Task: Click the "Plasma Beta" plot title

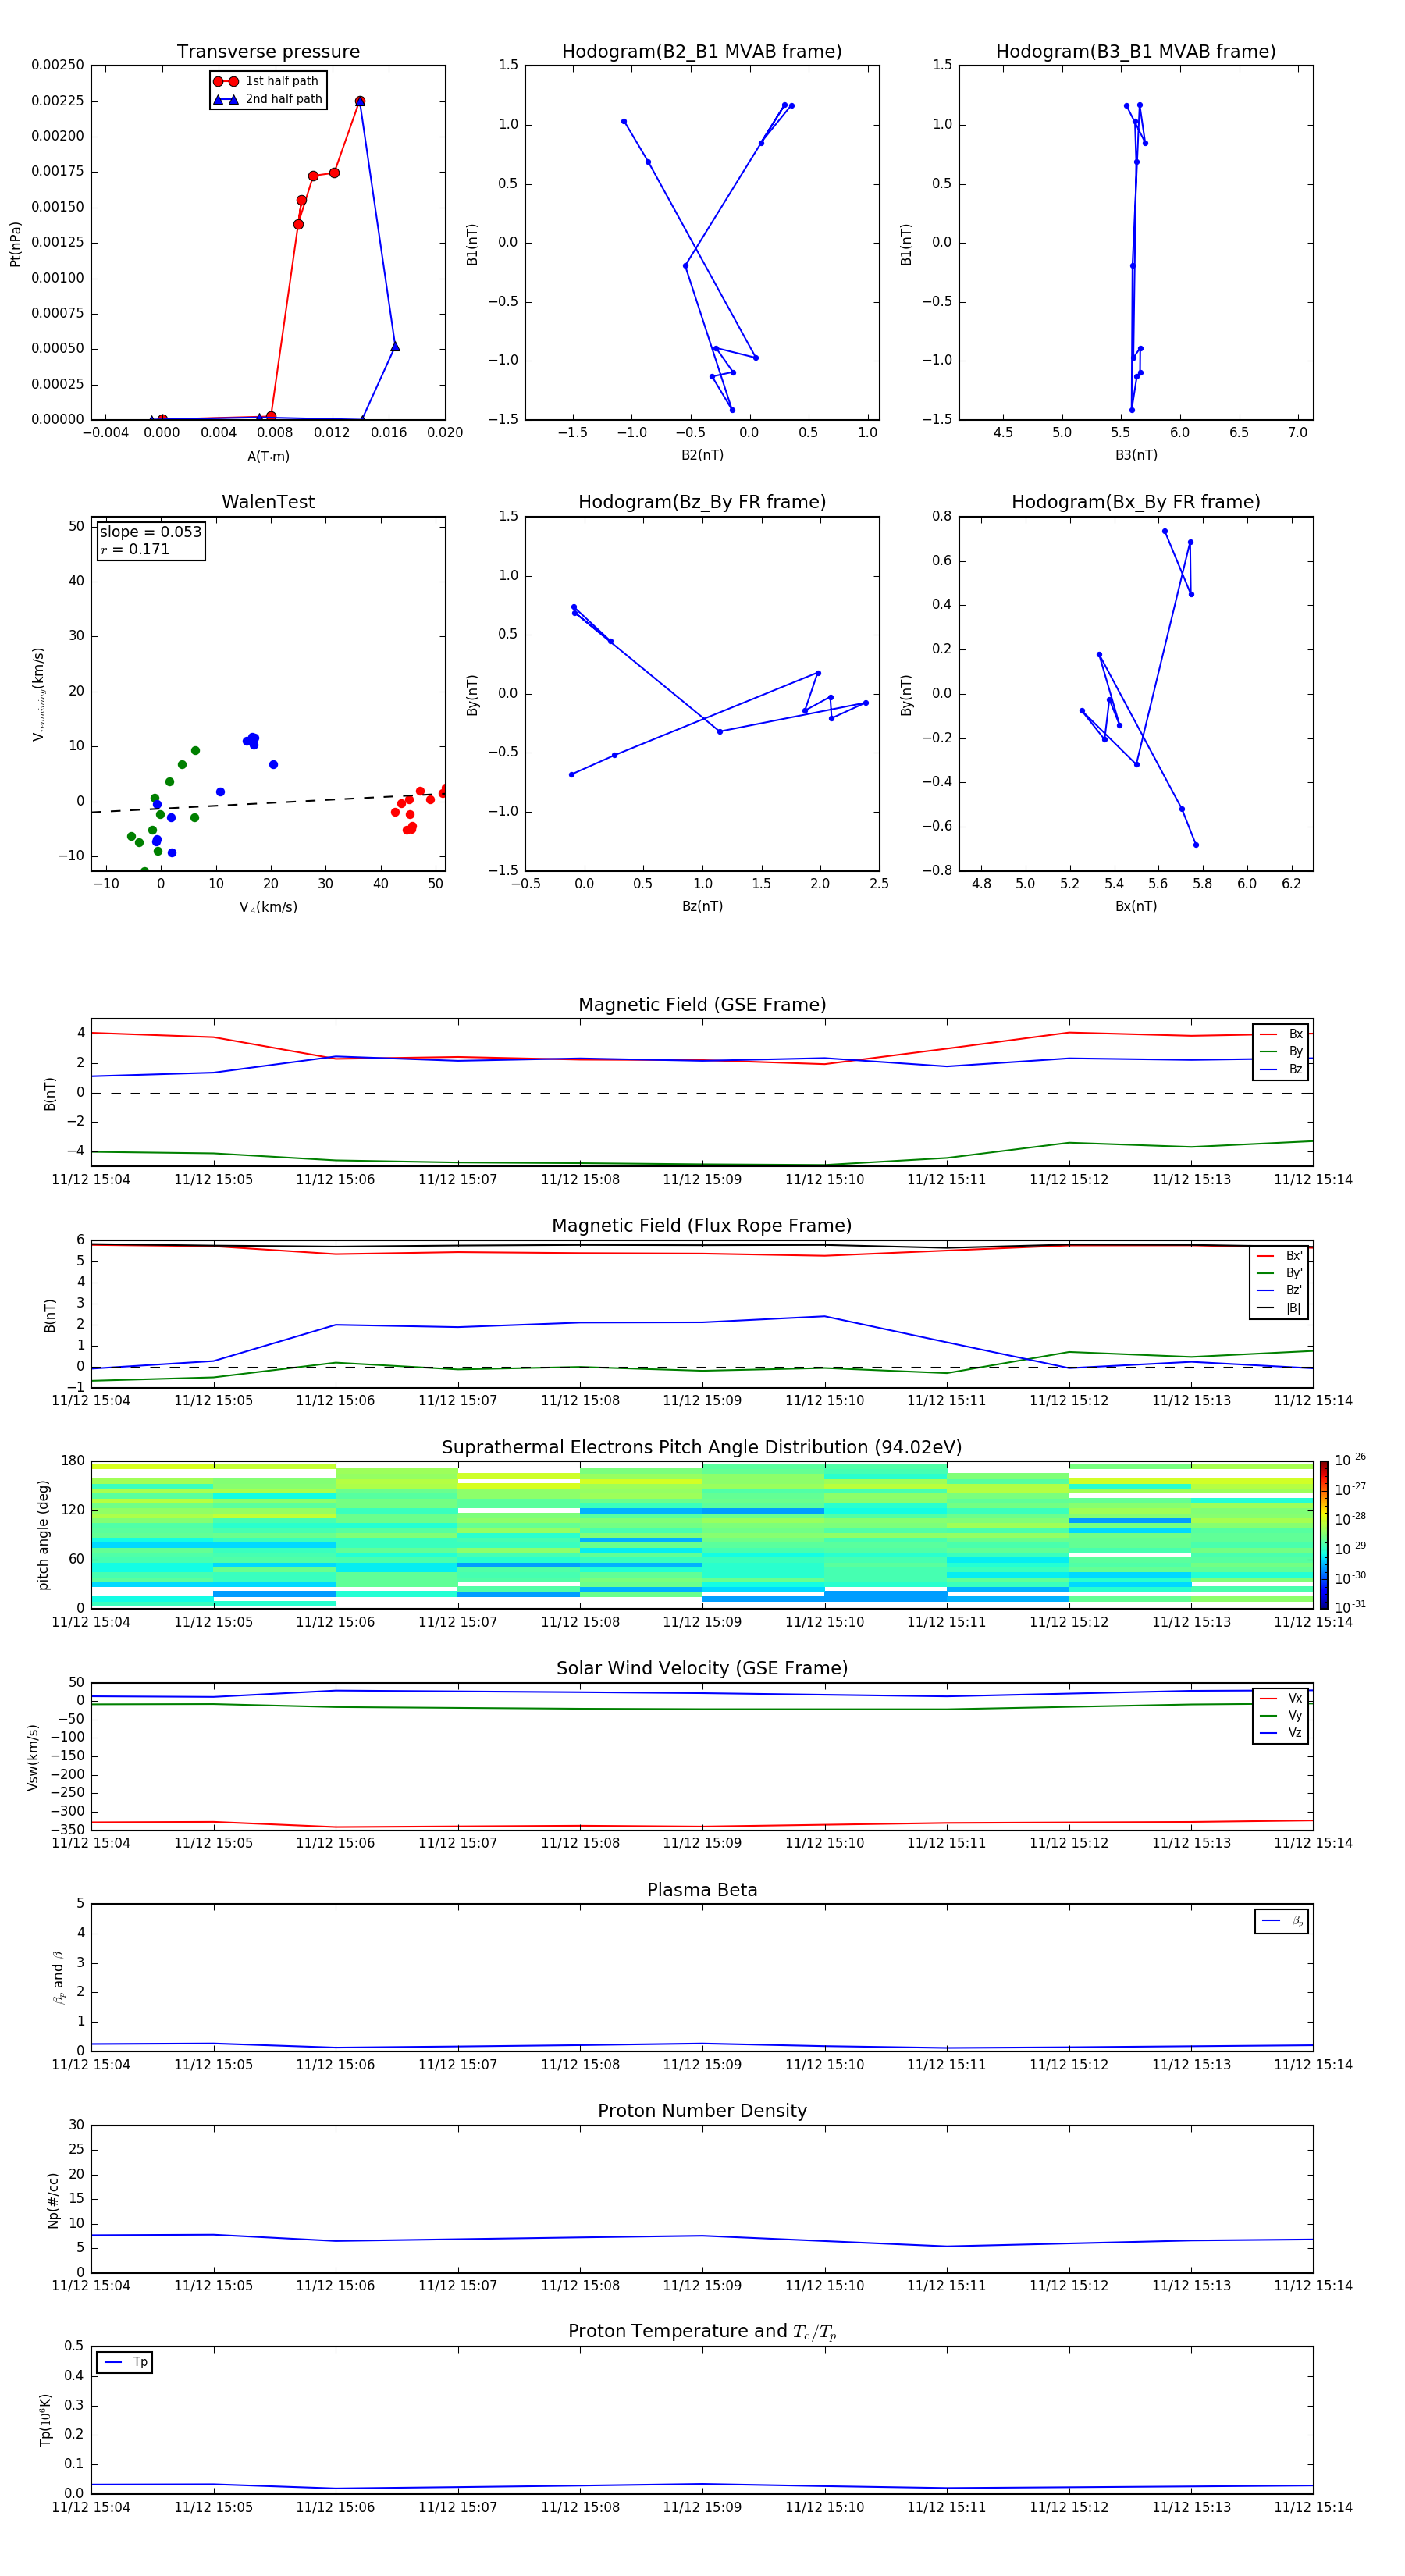Action: pos(702,1890)
